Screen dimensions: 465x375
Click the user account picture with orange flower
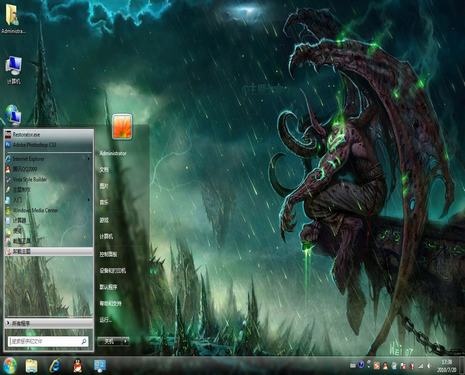[122, 126]
